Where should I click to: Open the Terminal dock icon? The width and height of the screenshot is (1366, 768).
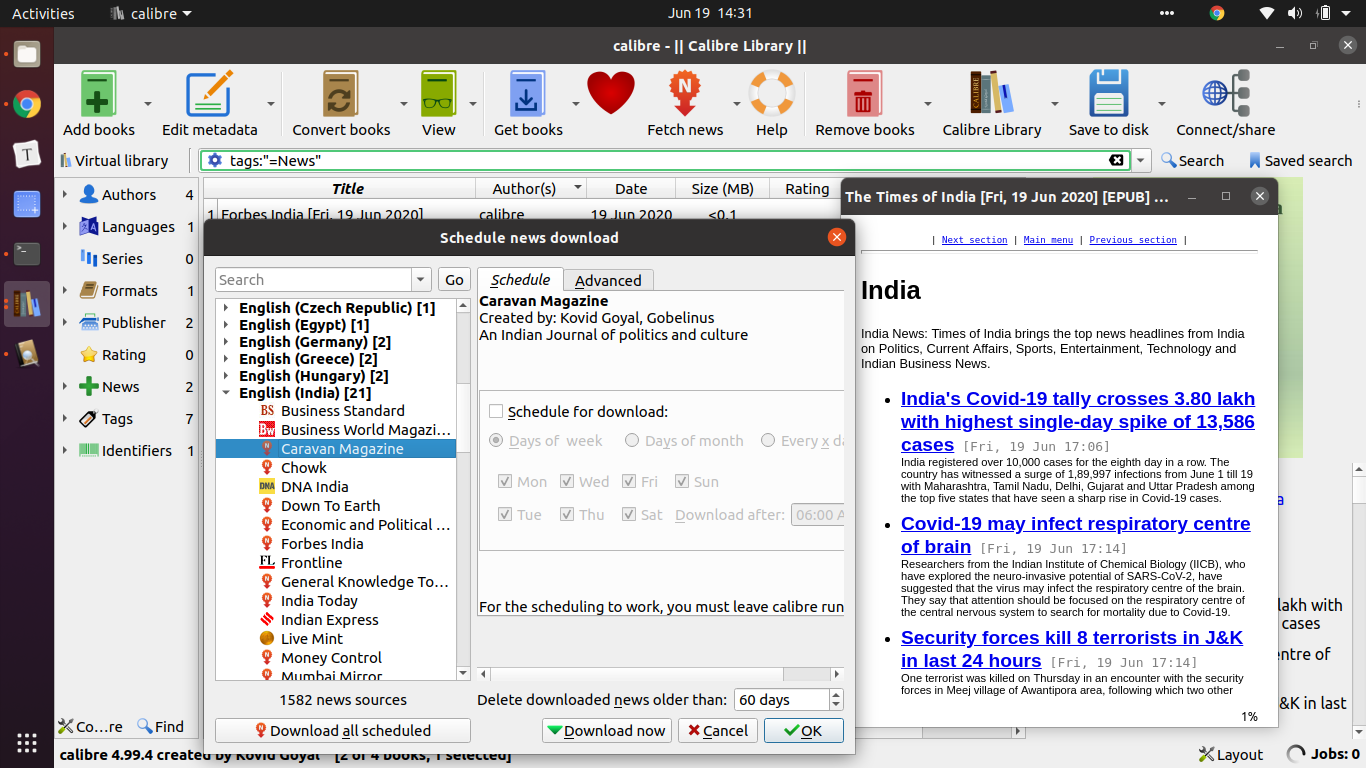point(27,254)
